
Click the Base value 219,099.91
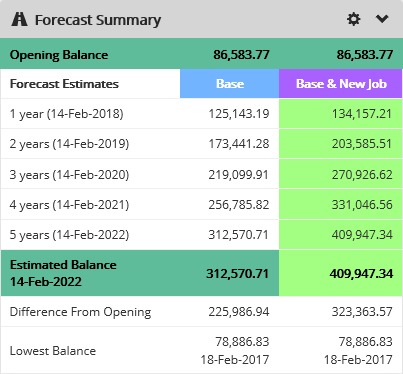(239, 175)
